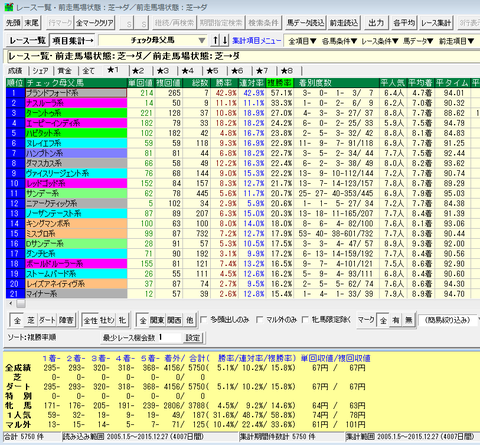480x445 pixels.
Task: Open the (簡易絞り込み) dropdown
Action: [x=448, y=320]
